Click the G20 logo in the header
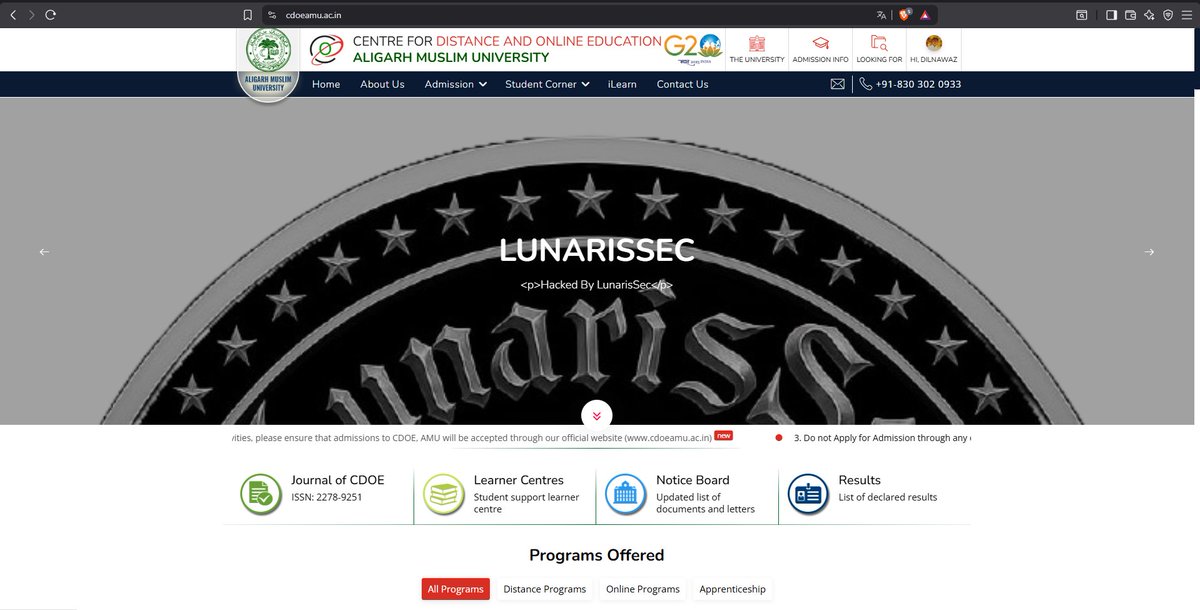Screen dimensions: 1200x610 (692, 48)
